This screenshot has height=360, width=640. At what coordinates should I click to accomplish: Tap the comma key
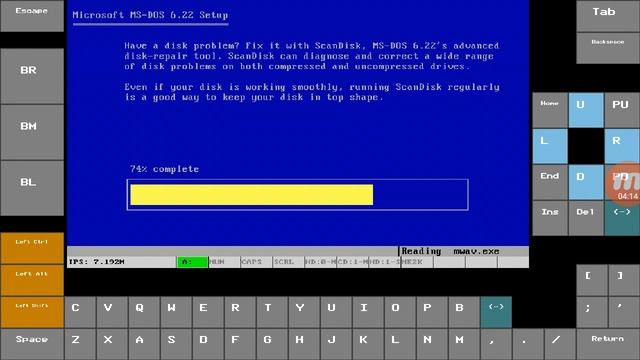(x=496, y=344)
